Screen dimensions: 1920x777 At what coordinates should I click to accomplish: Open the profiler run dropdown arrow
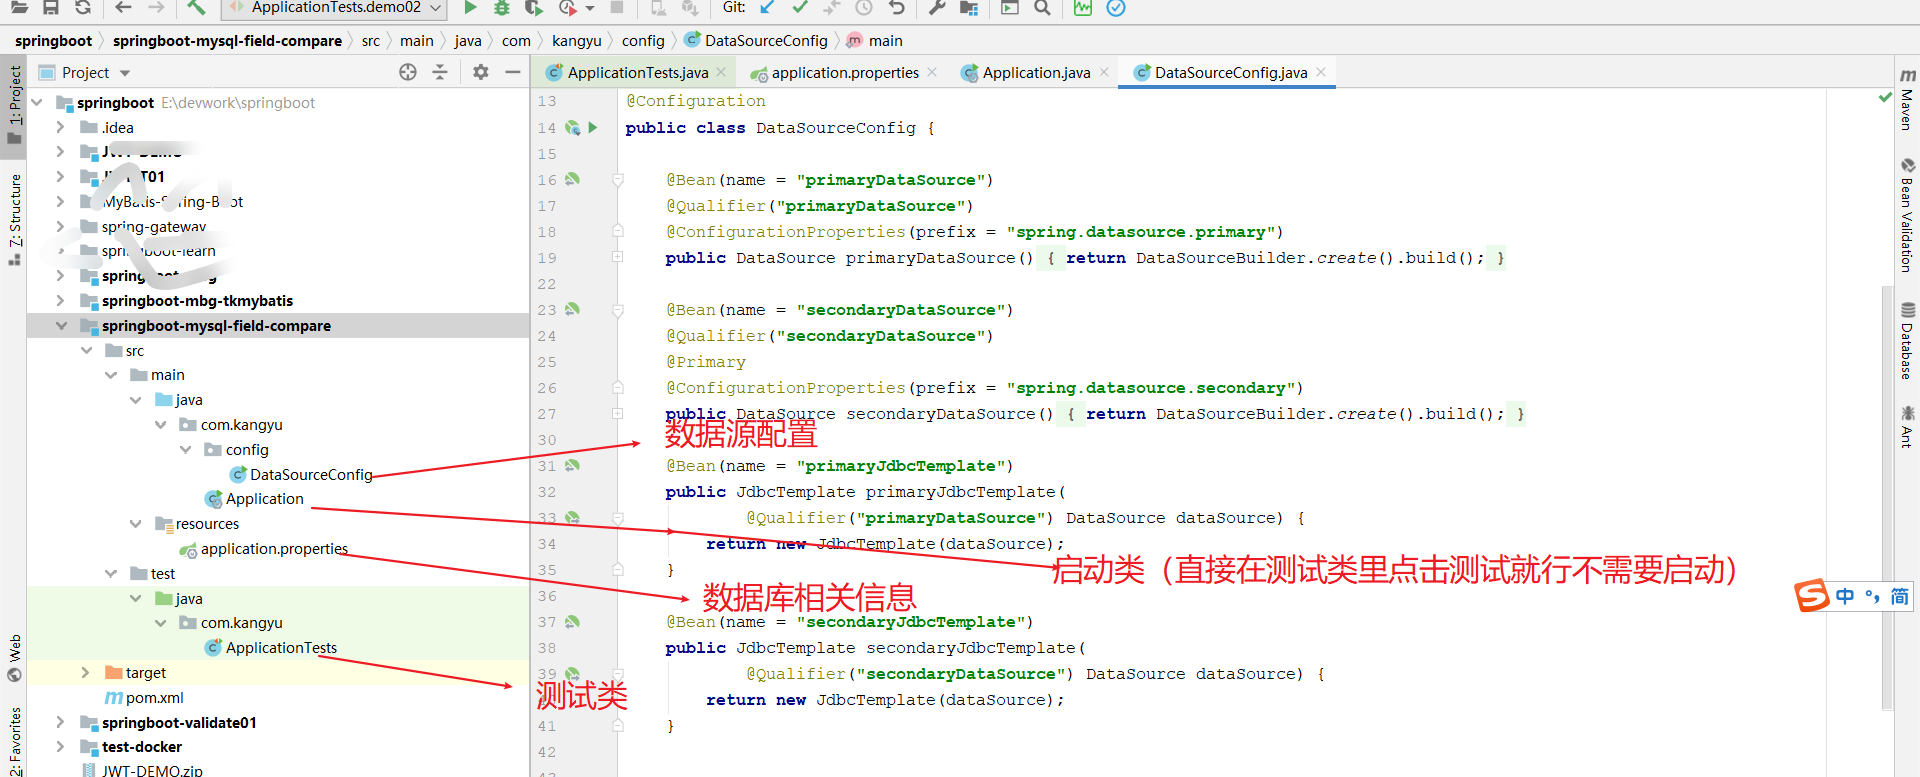(x=590, y=8)
